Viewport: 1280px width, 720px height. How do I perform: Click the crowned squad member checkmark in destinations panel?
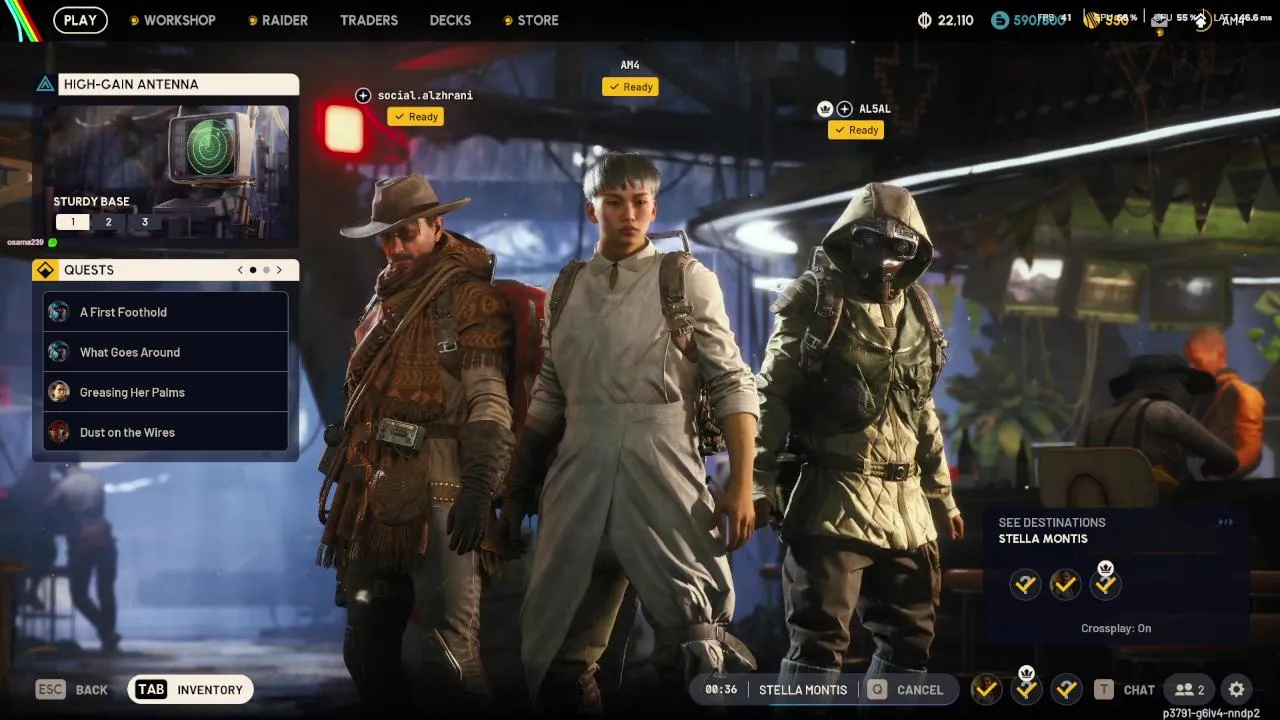tap(1105, 584)
